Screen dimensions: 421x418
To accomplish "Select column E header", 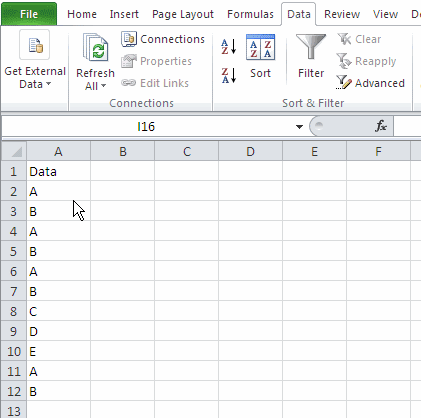I will click(x=314, y=151).
